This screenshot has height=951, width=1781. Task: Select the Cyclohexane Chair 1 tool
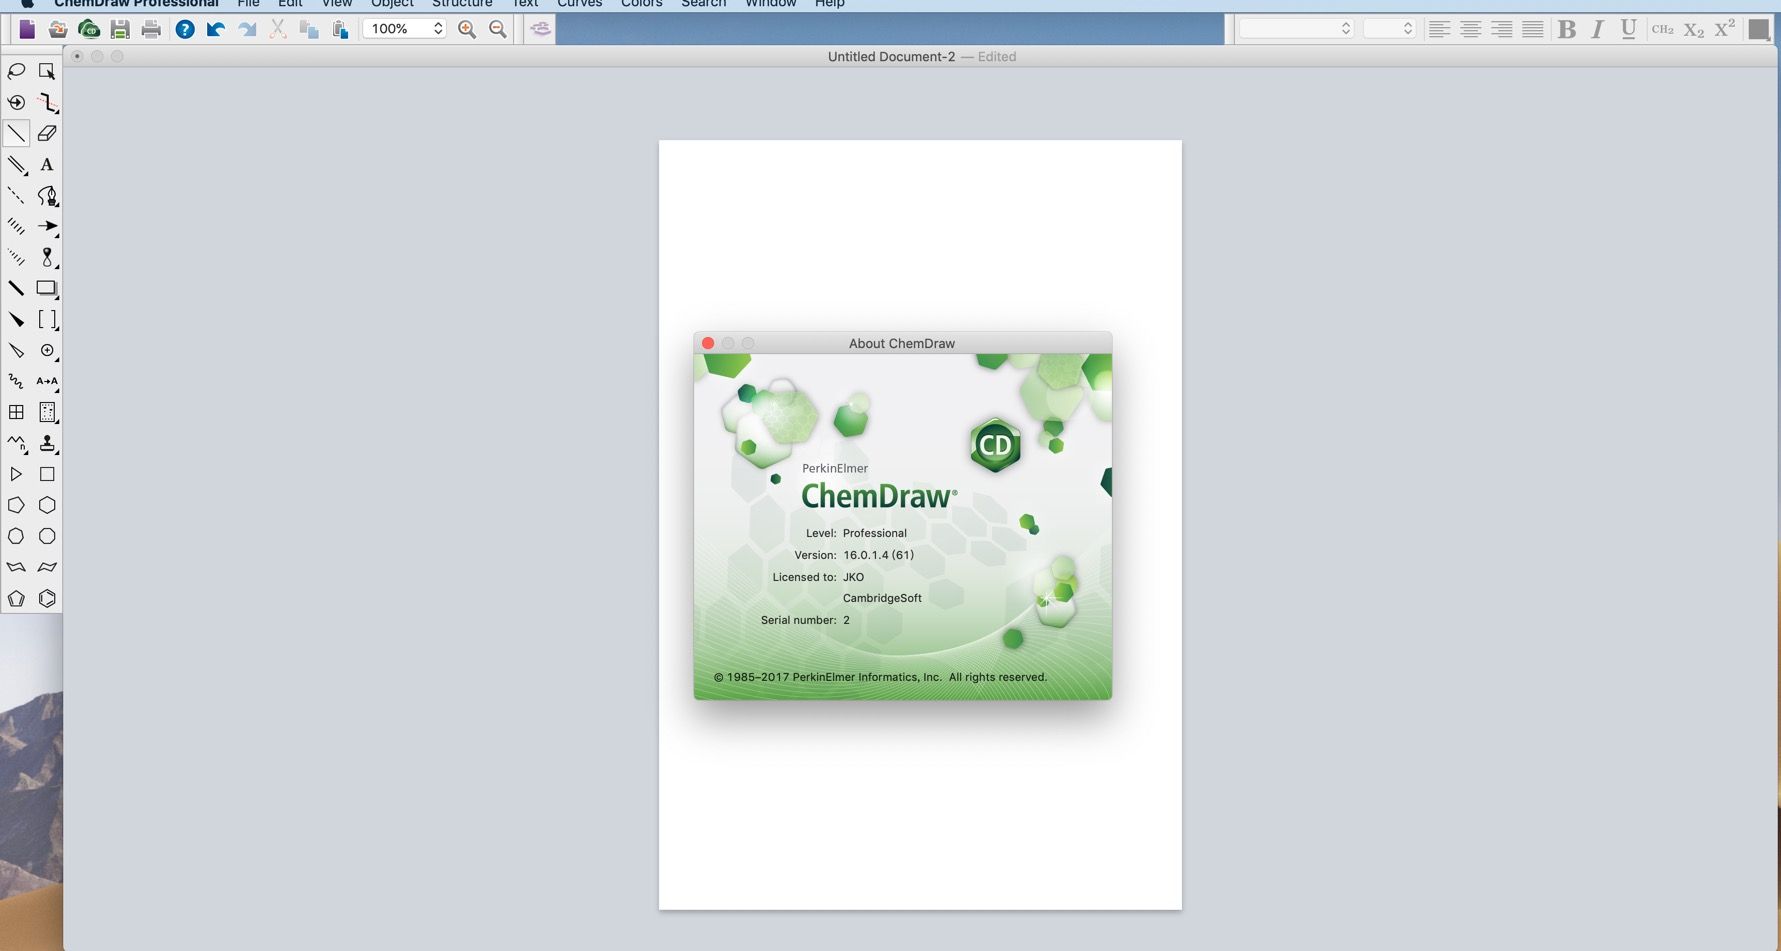tap(16, 567)
